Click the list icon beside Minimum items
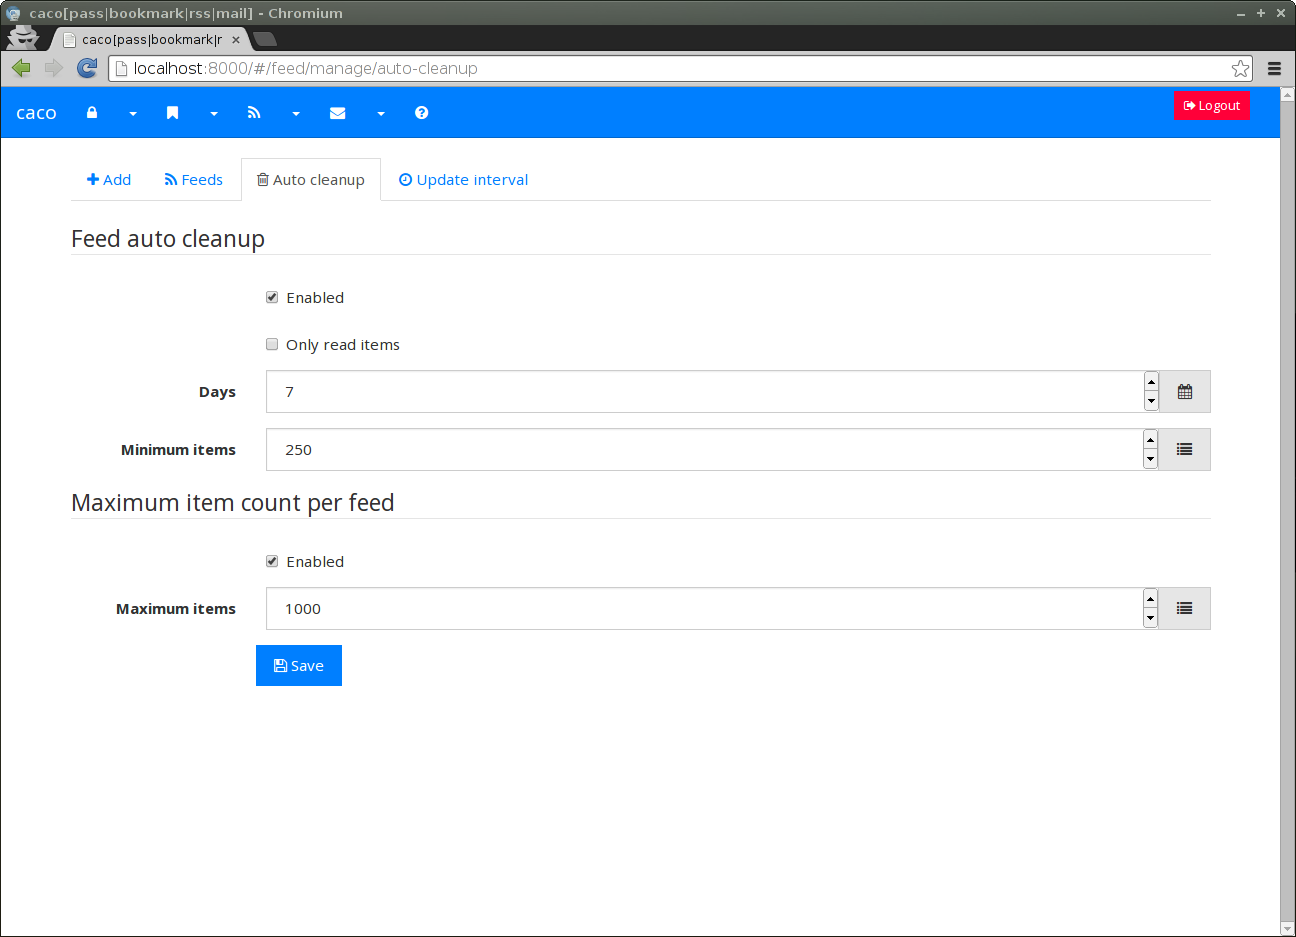Viewport: 1296px width, 937px height. [x=1185, y=450]
